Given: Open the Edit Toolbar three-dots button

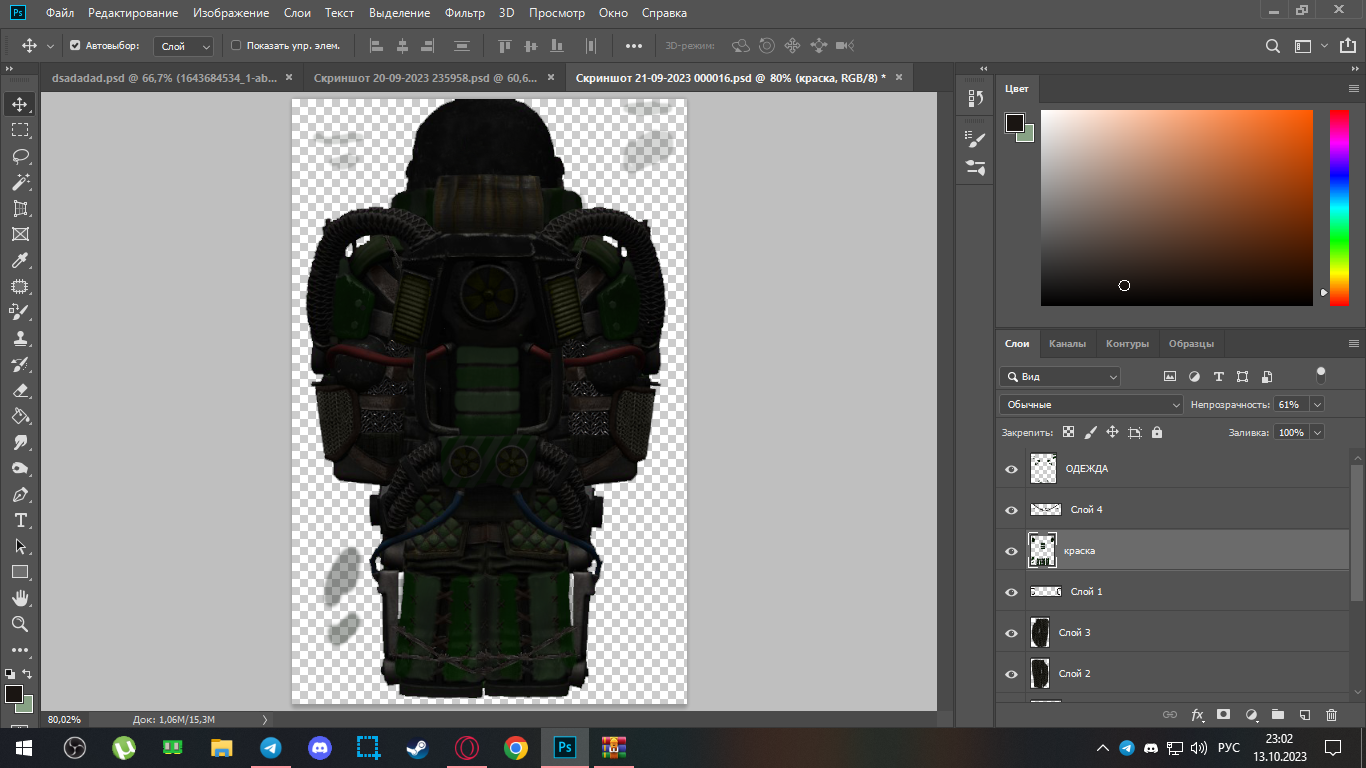Looking at the screenshot, I should [20, 650].
